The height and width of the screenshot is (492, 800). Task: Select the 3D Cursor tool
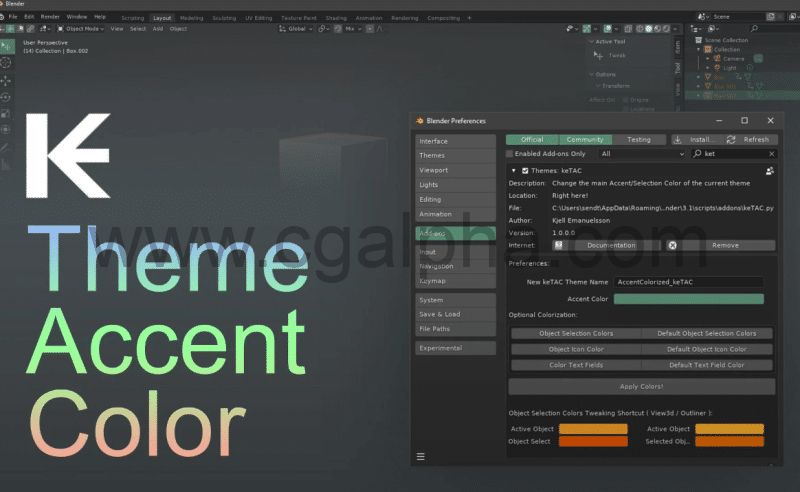coord(6,63)
